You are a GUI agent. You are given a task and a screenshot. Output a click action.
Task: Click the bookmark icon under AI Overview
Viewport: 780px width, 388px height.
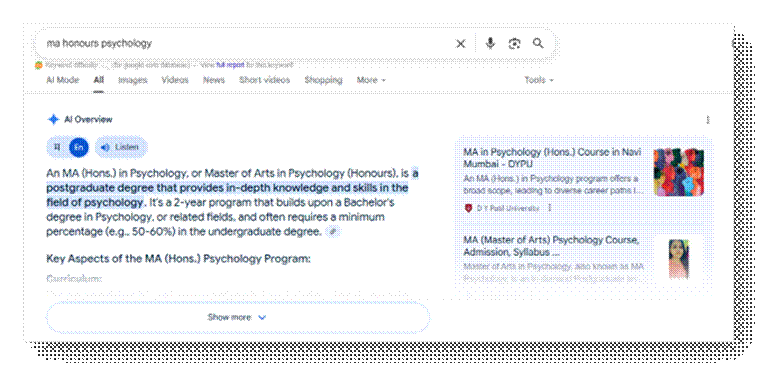[x=57, y=147]
